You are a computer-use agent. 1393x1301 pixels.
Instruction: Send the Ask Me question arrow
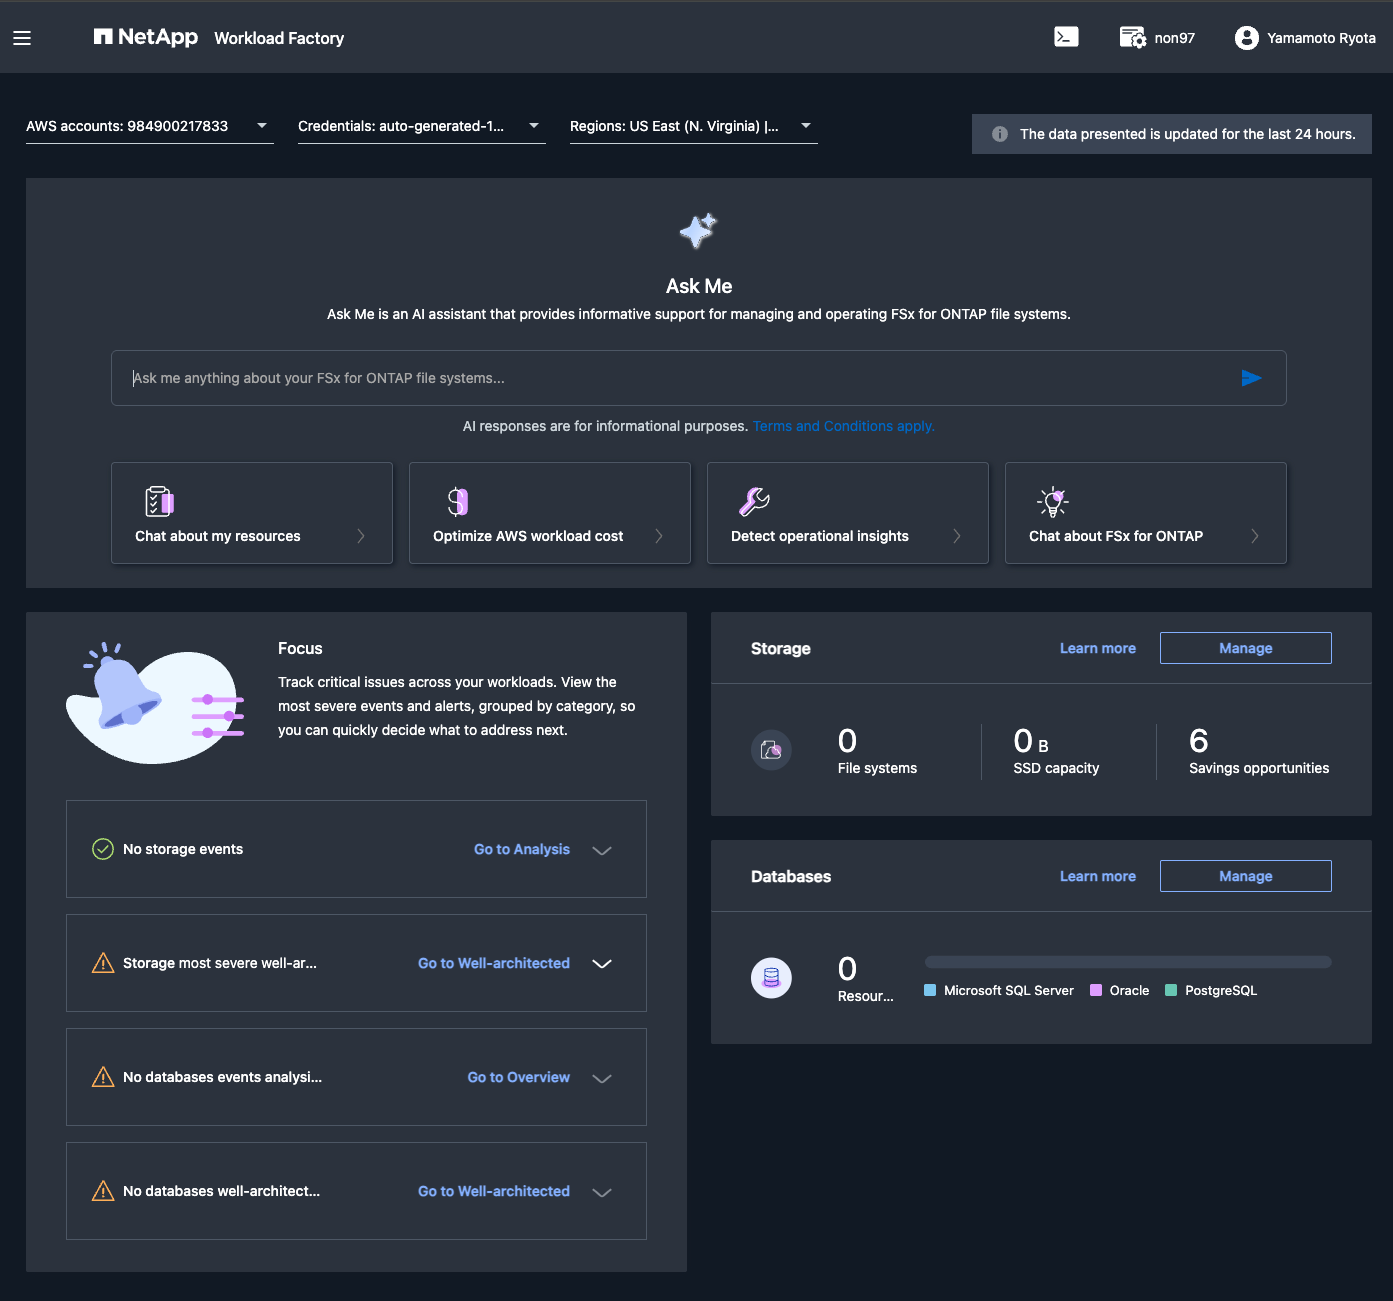[1251, 378]
